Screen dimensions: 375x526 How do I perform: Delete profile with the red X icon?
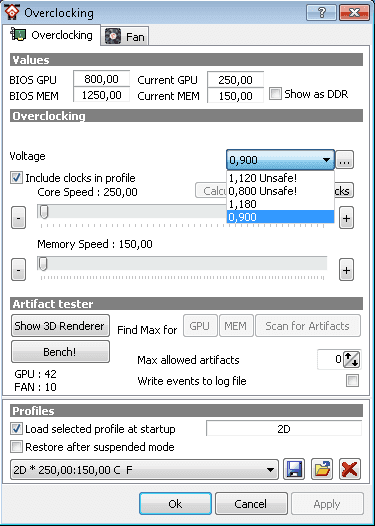pos(350,469)
